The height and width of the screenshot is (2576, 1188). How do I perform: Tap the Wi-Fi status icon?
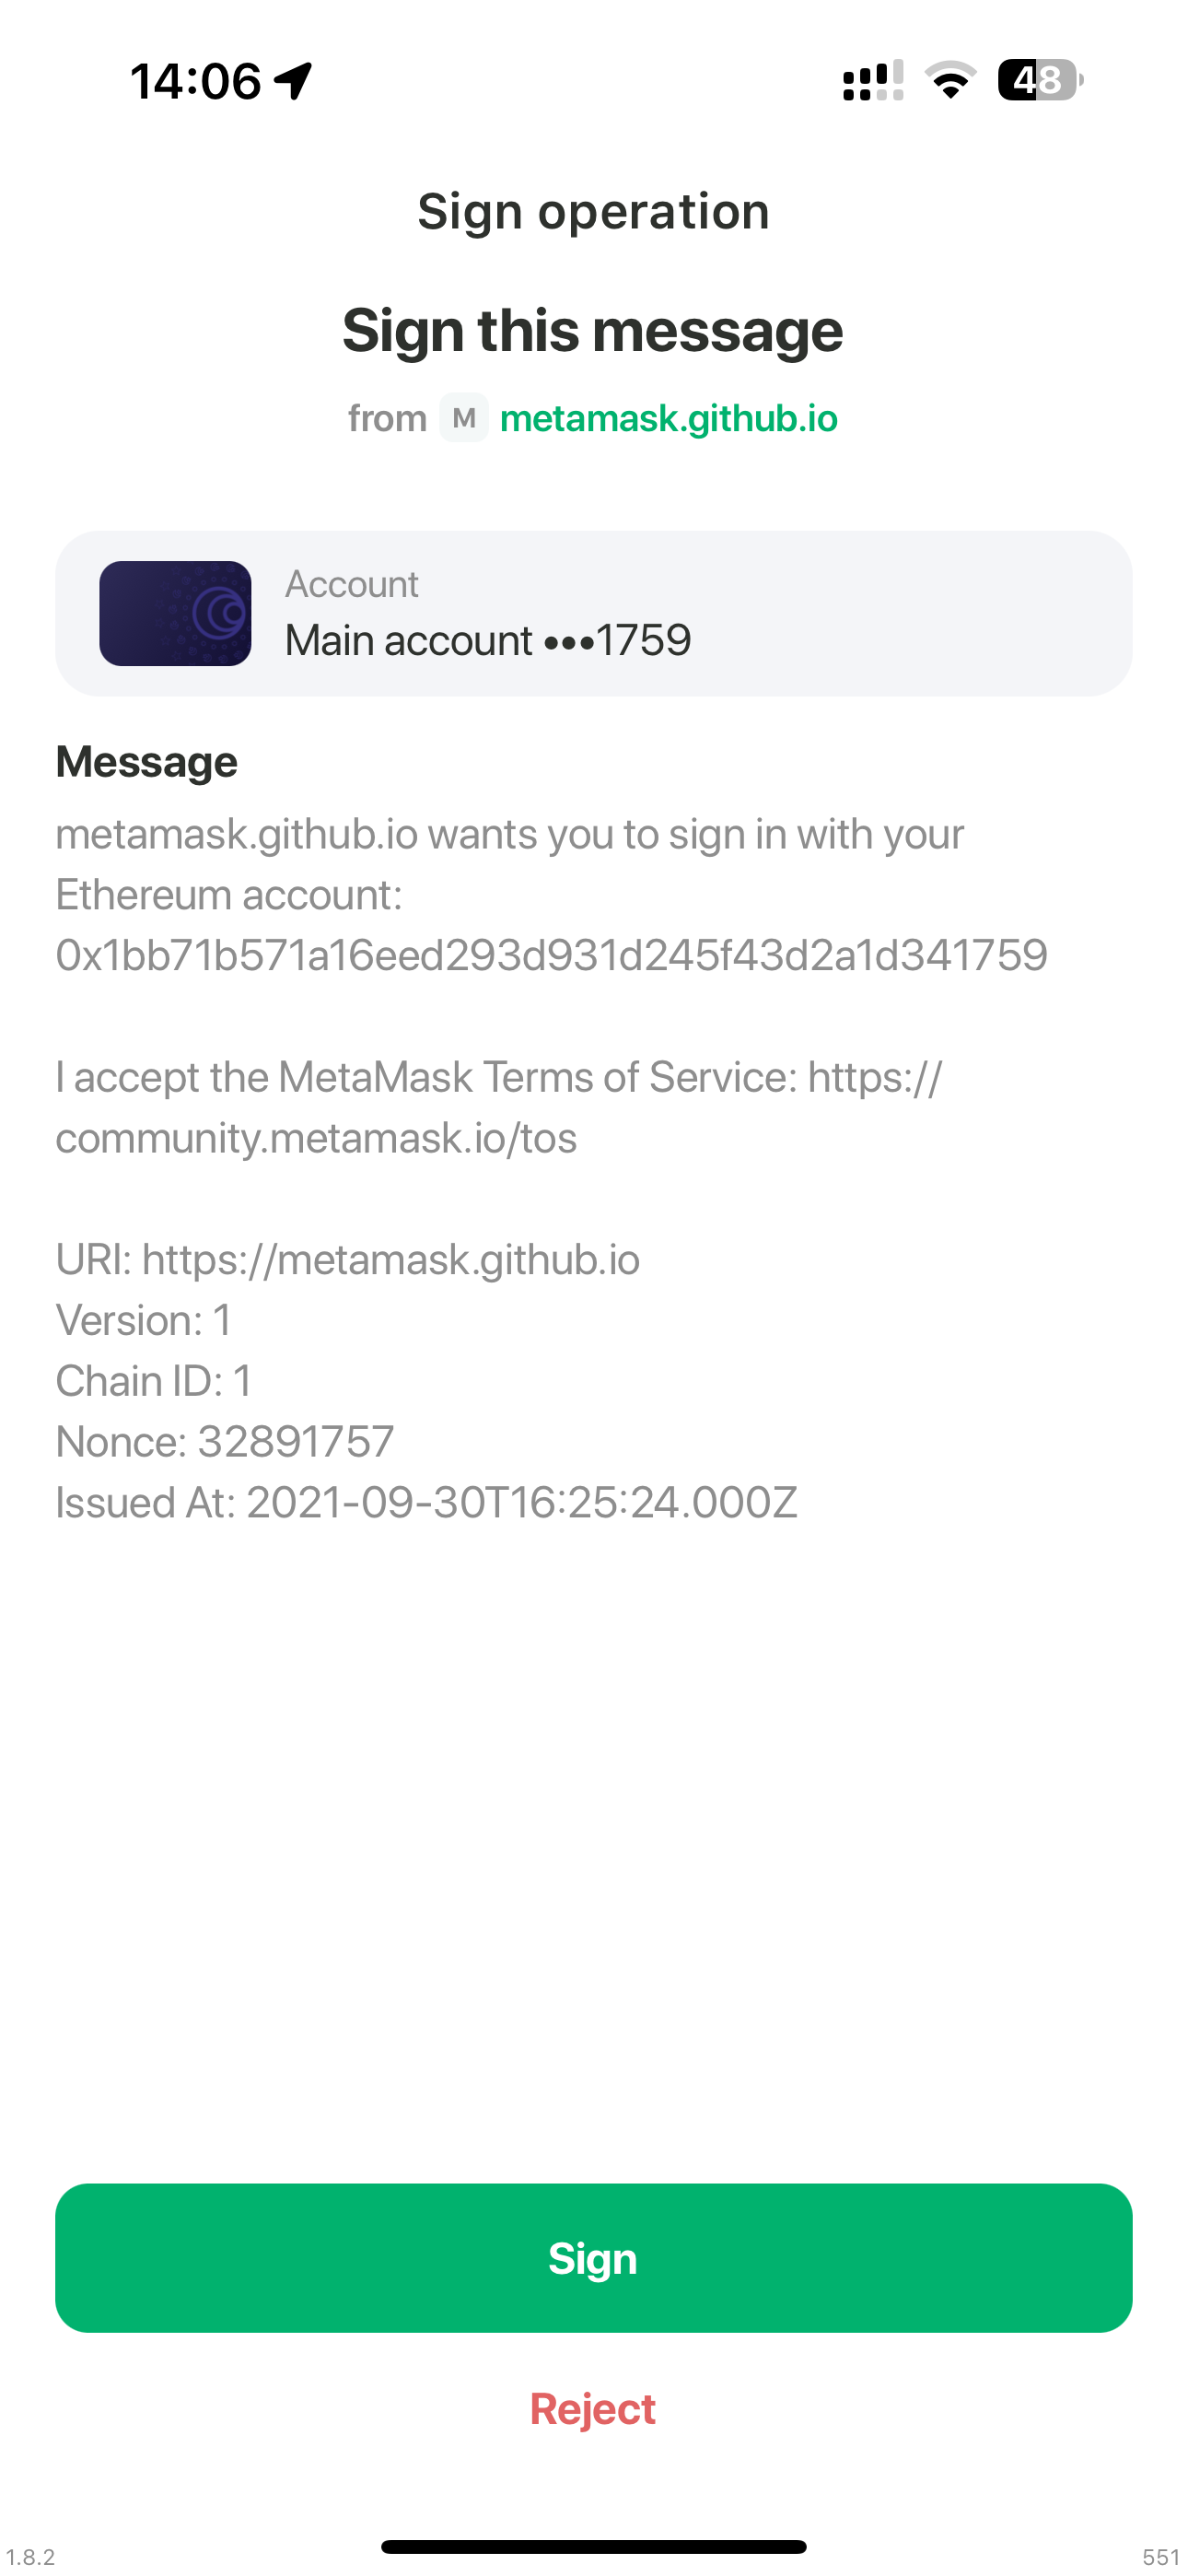950,80
